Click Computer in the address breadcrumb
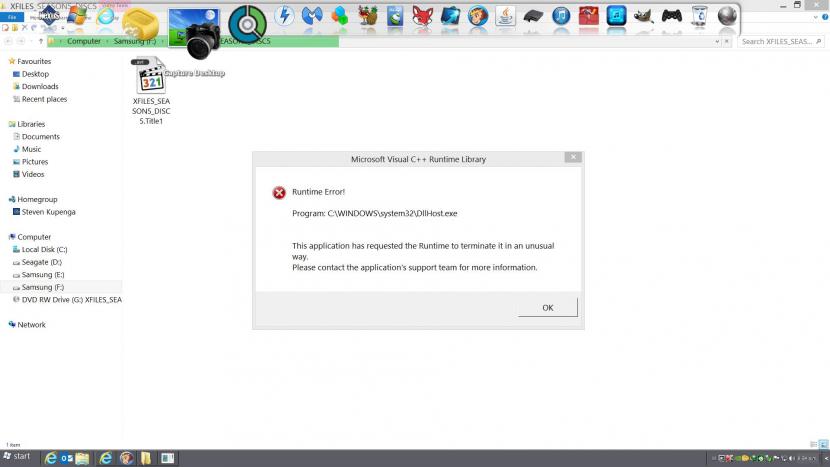 point(84,41)
